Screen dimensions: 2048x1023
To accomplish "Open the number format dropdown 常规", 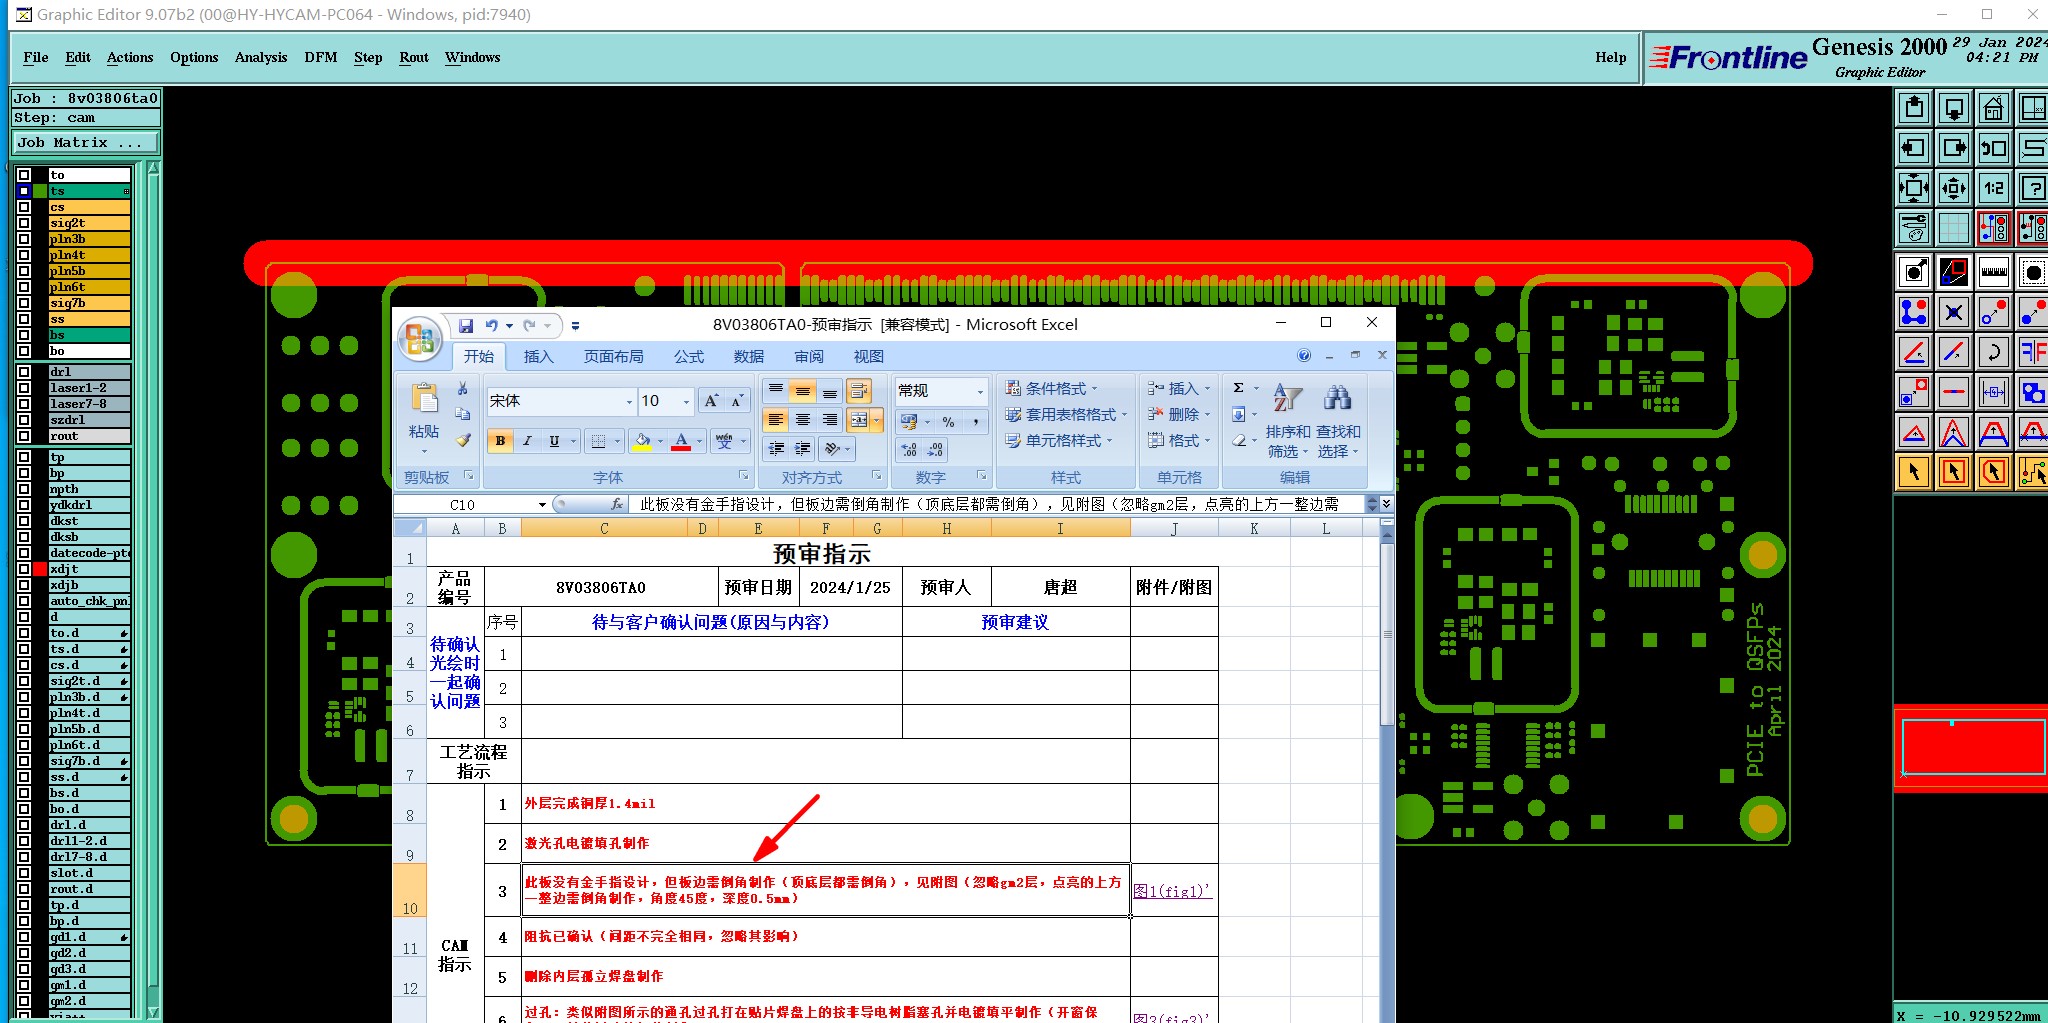I will coord(980,391).
